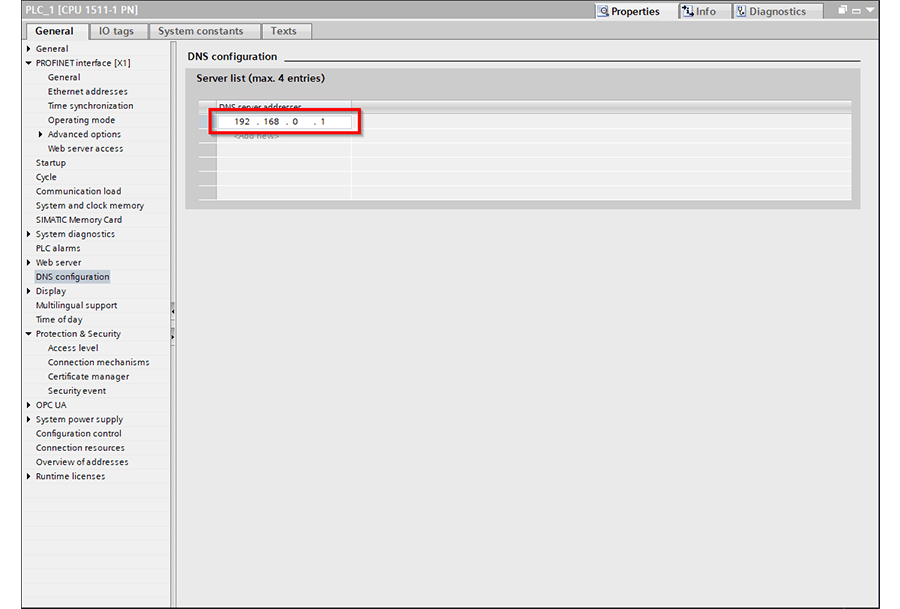Click the DNS server address 192.168.0.1 field
This screenshot has height=609, width=900.
click(x=284, y=122)
